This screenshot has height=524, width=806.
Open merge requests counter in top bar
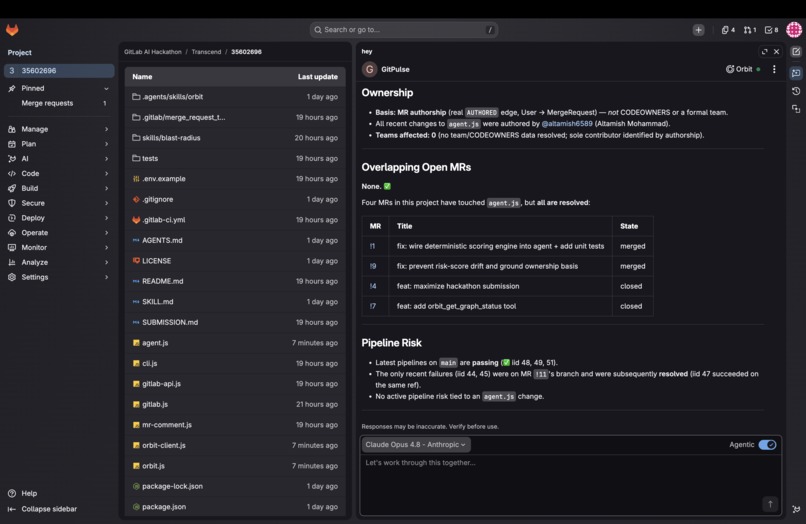tap(749, 30)
